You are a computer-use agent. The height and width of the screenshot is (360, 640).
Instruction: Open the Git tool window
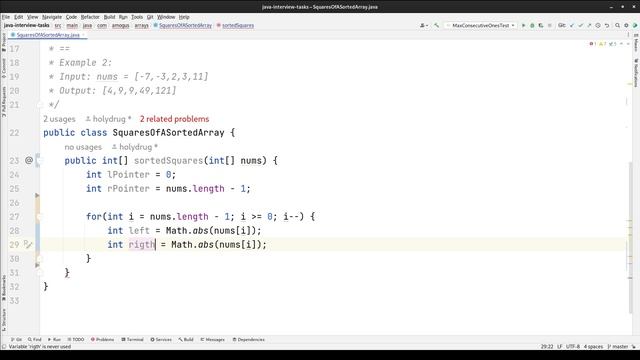(17, 340)
